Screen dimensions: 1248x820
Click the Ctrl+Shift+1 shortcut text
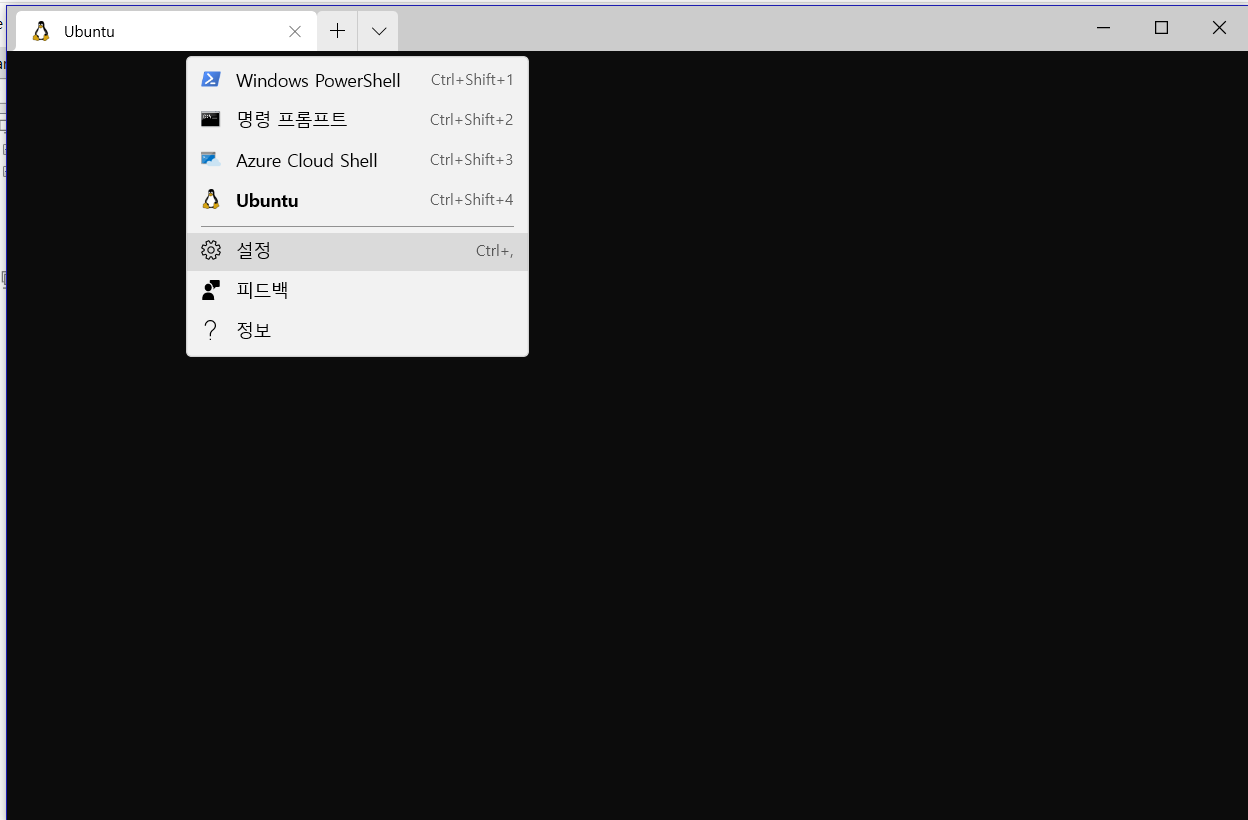[472, 80]
